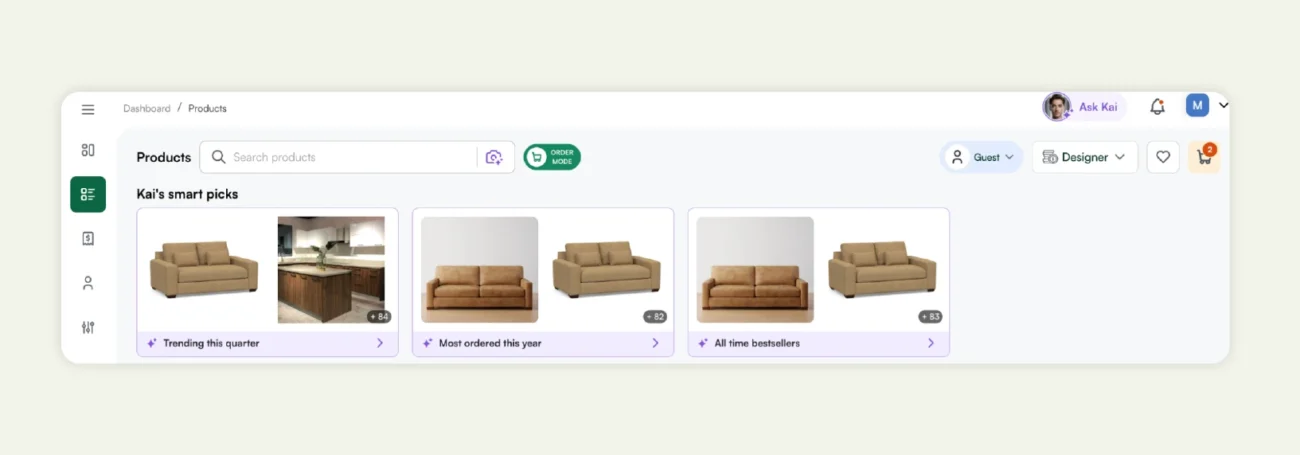Select the kitchen thumbnail image
Screen dimensions: 1300x455
click(331, 269)
